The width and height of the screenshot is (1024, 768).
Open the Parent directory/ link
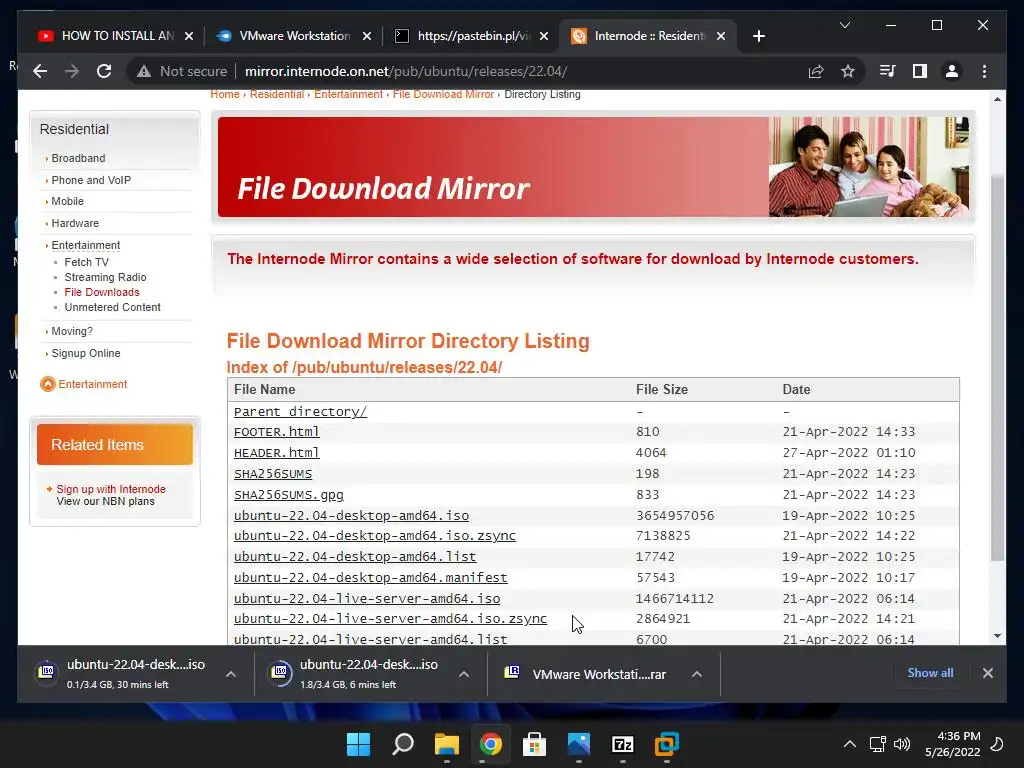pyautogui.click(x=300, y=411)
